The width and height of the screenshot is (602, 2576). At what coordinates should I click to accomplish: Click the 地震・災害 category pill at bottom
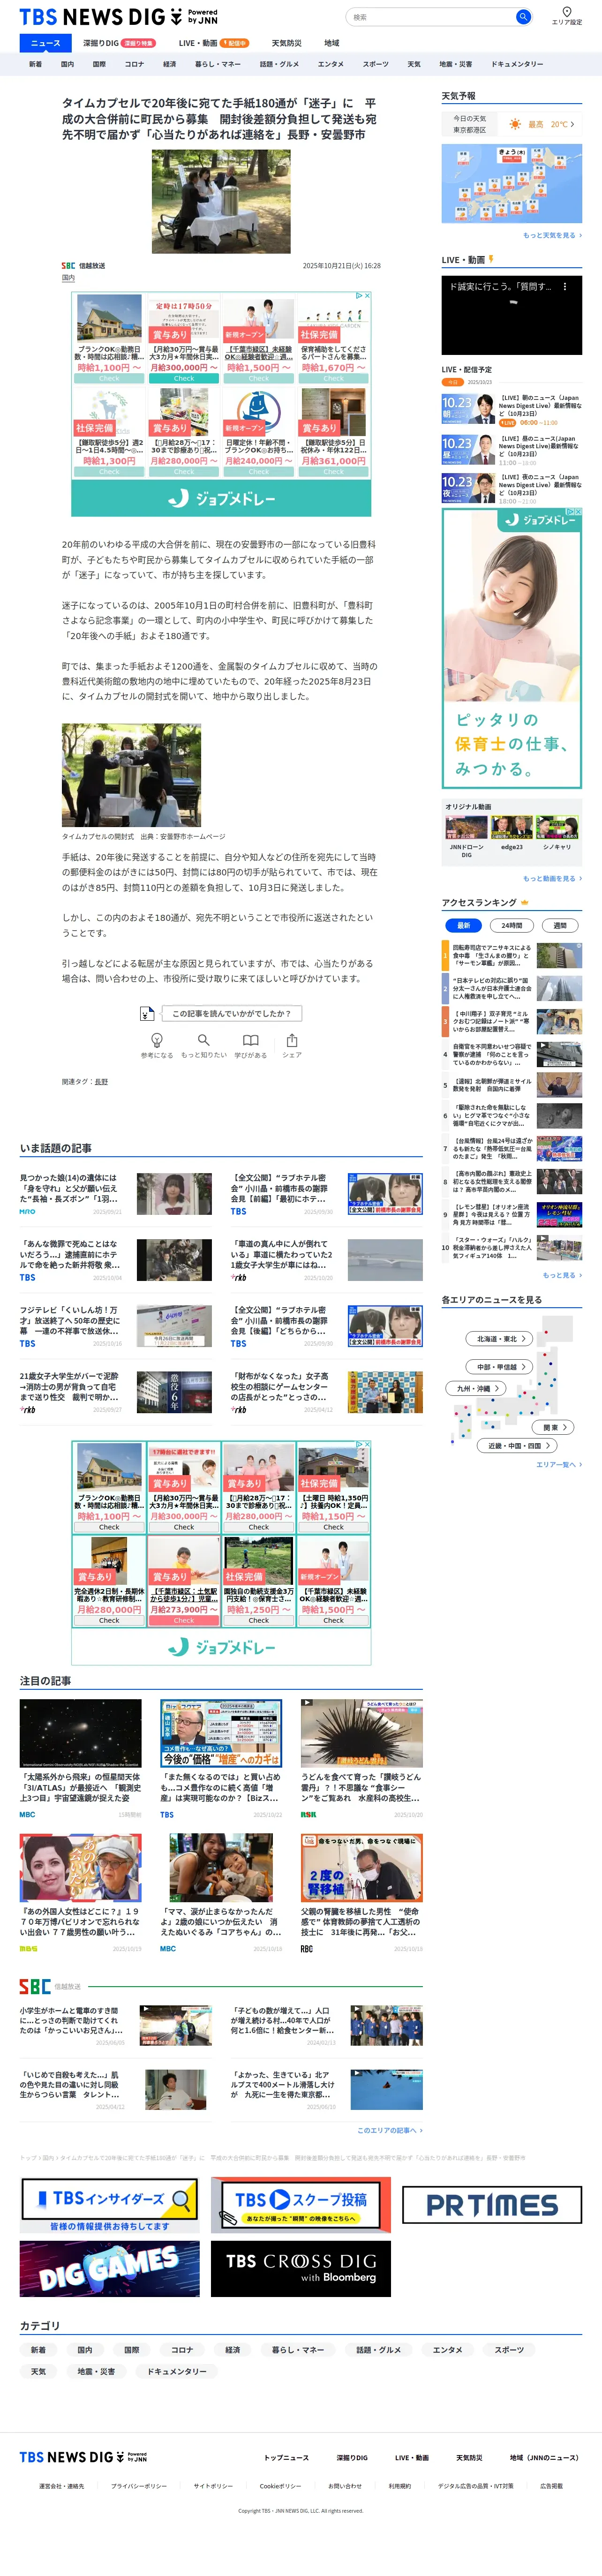click(96, 2371)
